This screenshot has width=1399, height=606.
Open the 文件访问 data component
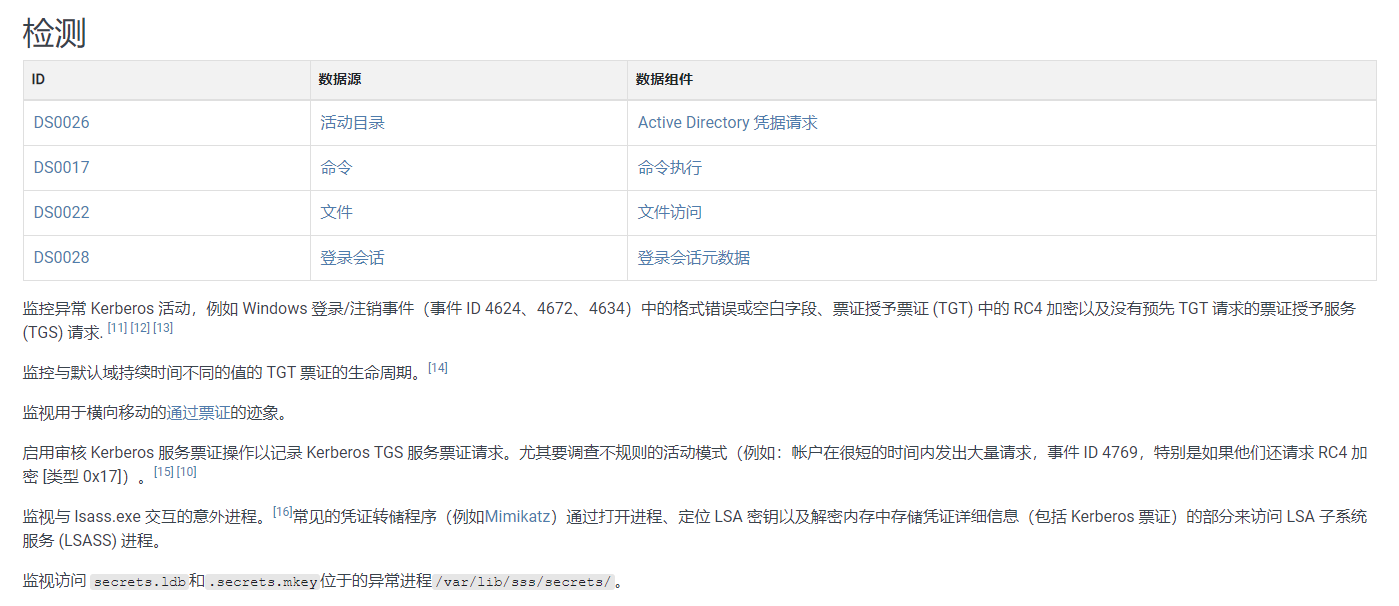(670, 213)
